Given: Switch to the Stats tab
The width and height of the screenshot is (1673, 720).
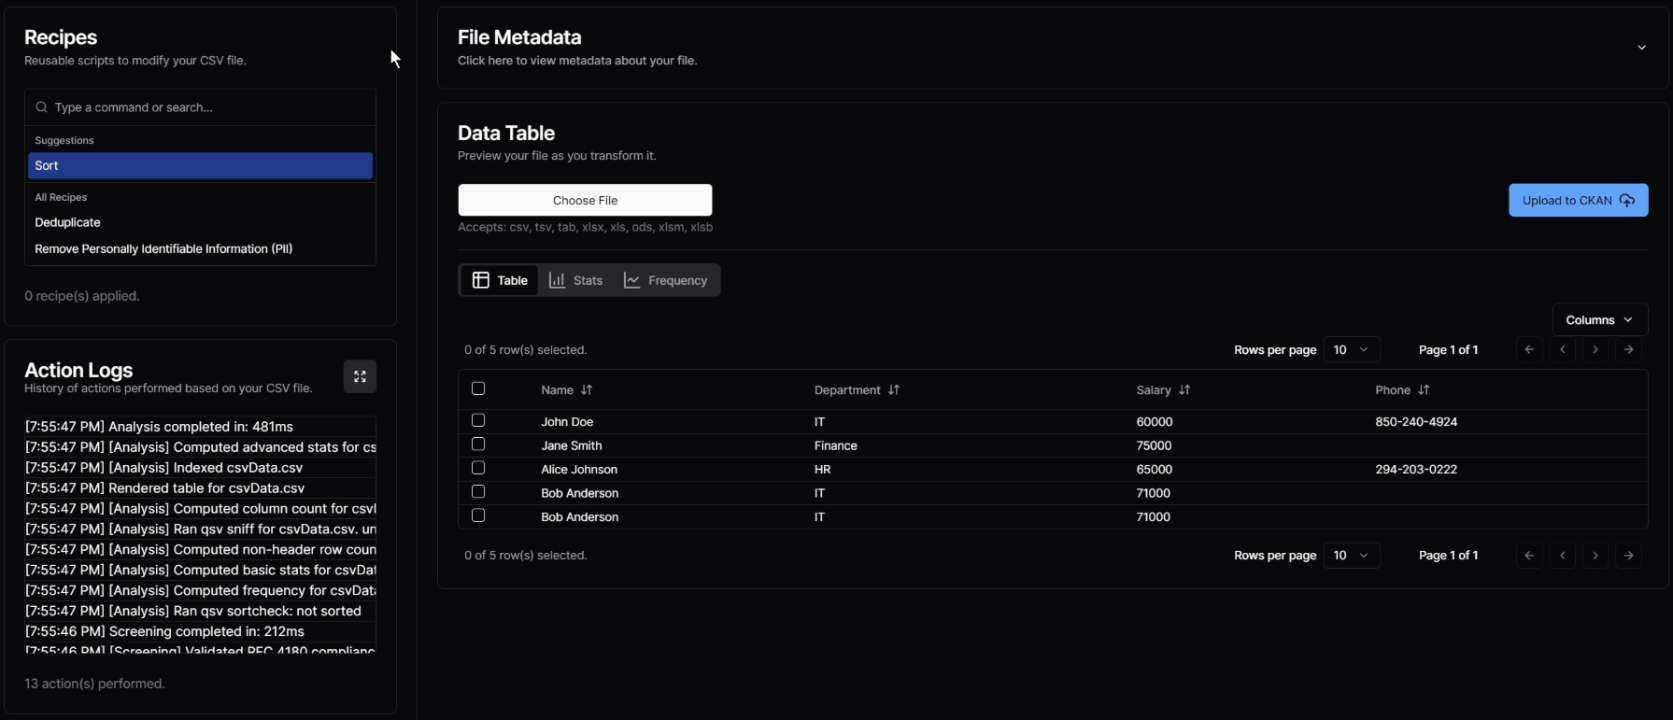Looking at the screenshot, I should coord(576,280).
